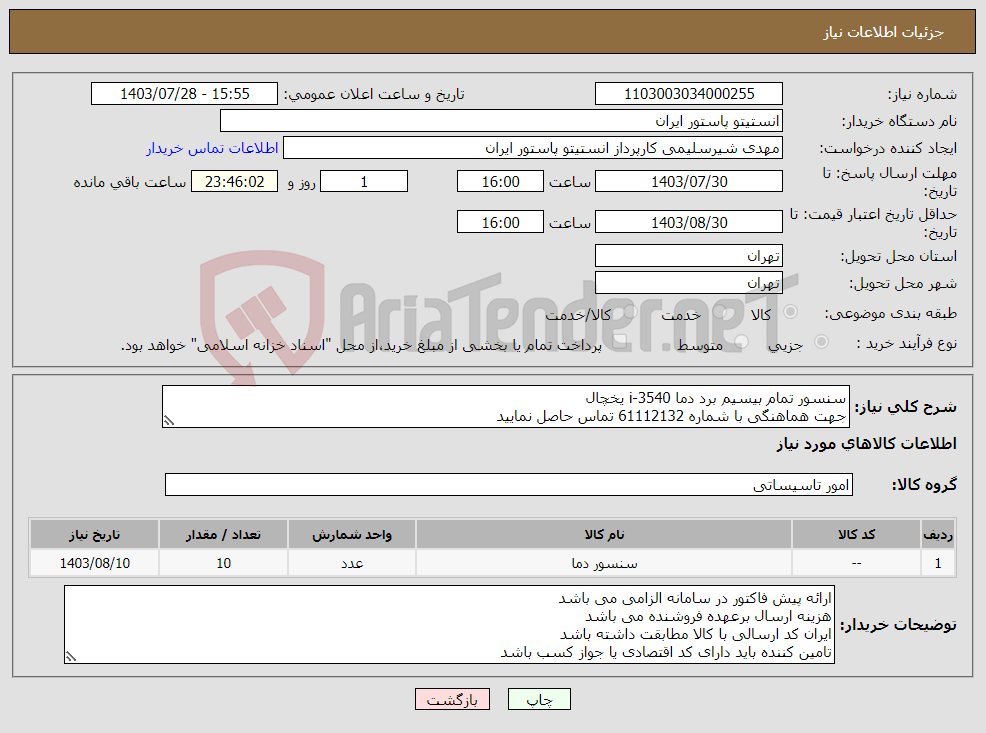
Task: Click the ردیف column header
Action: click(938, 534)
